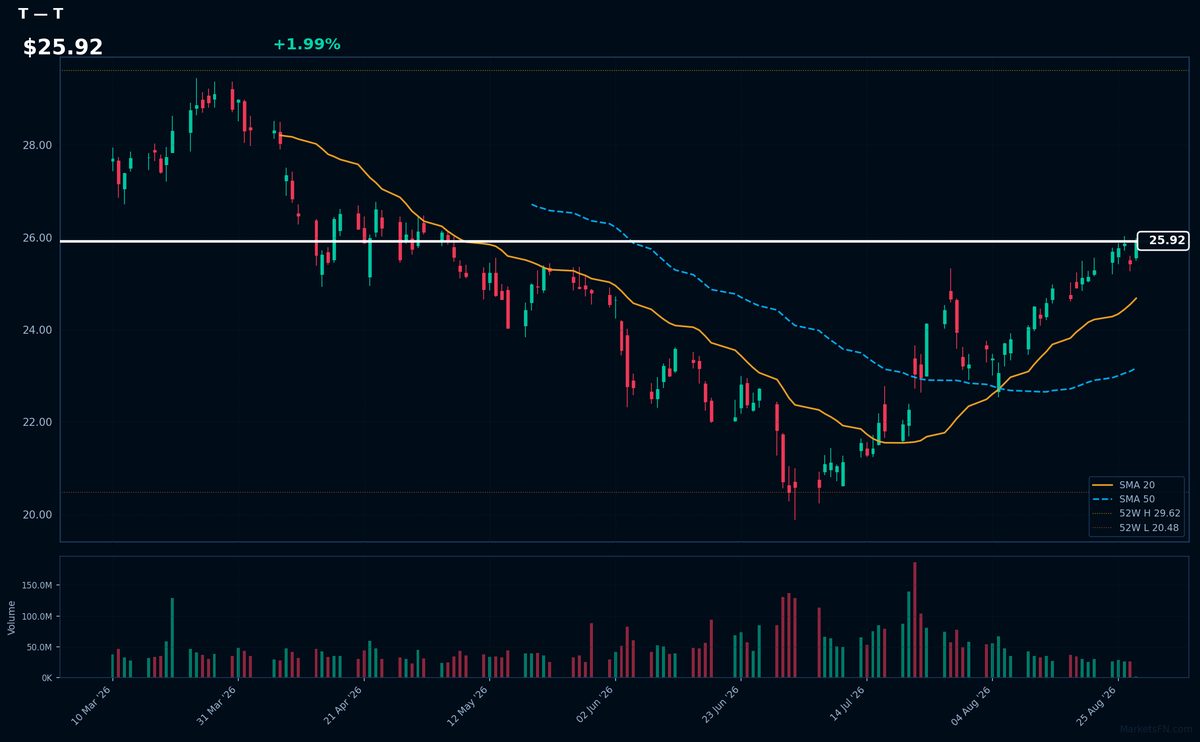The width and height of the screenshot is (1200, 742).
Task: Click the Volume axis title
Action: tap(11, 617)
